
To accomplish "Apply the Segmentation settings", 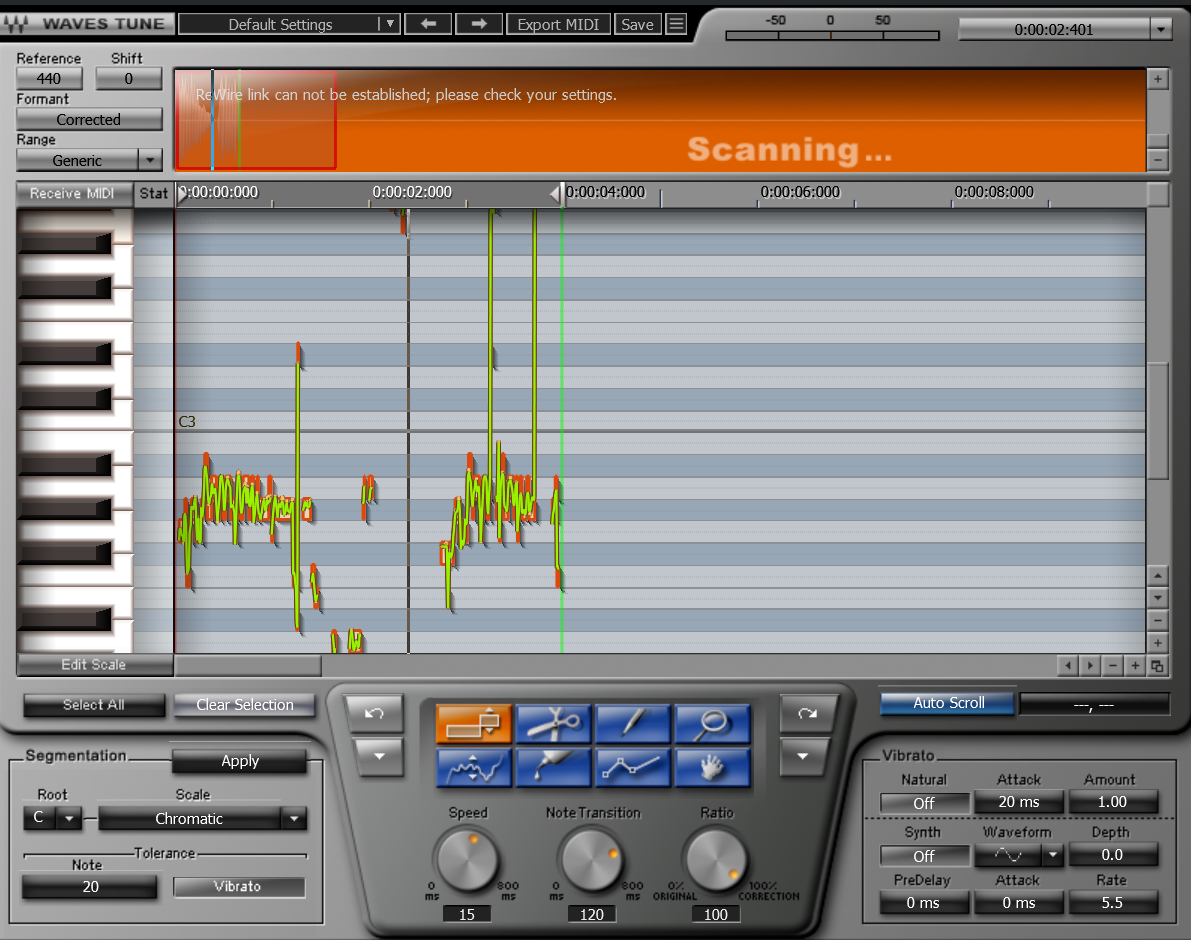I will [239, 761].
